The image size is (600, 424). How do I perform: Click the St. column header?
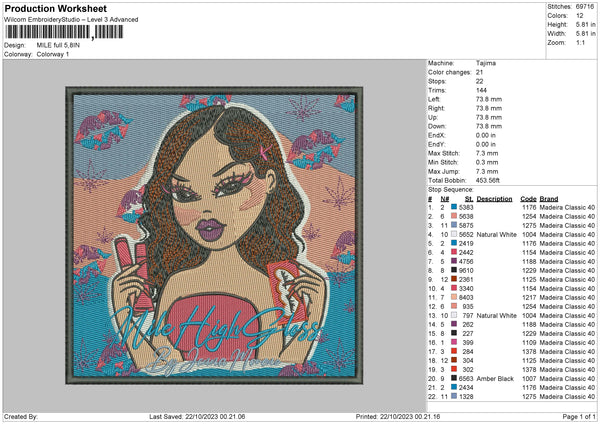tap(469, 199)
